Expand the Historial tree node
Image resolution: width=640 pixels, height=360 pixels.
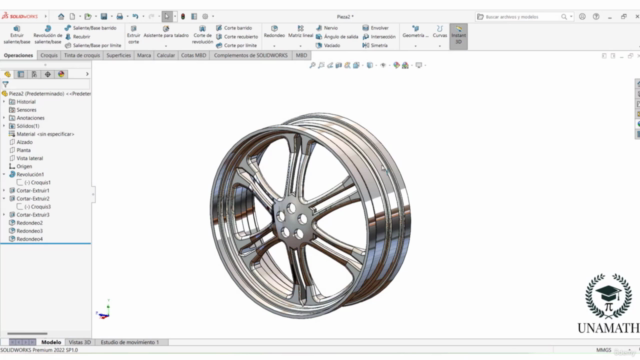coord(4,102)
